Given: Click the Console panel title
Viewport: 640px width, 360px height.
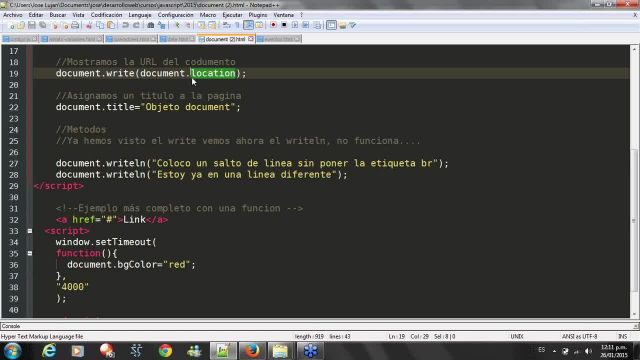Looking at the screenshot, I should click(x=11, y=326).
